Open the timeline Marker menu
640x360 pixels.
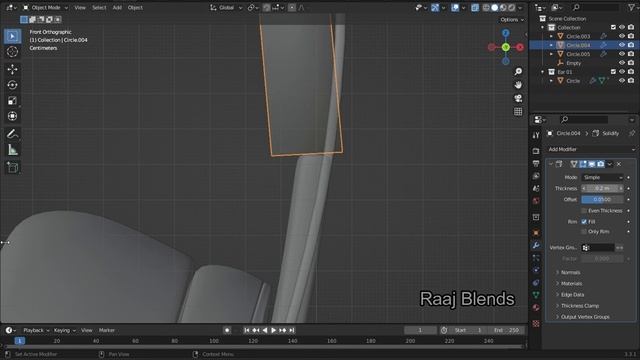click(x=107, y=330)
